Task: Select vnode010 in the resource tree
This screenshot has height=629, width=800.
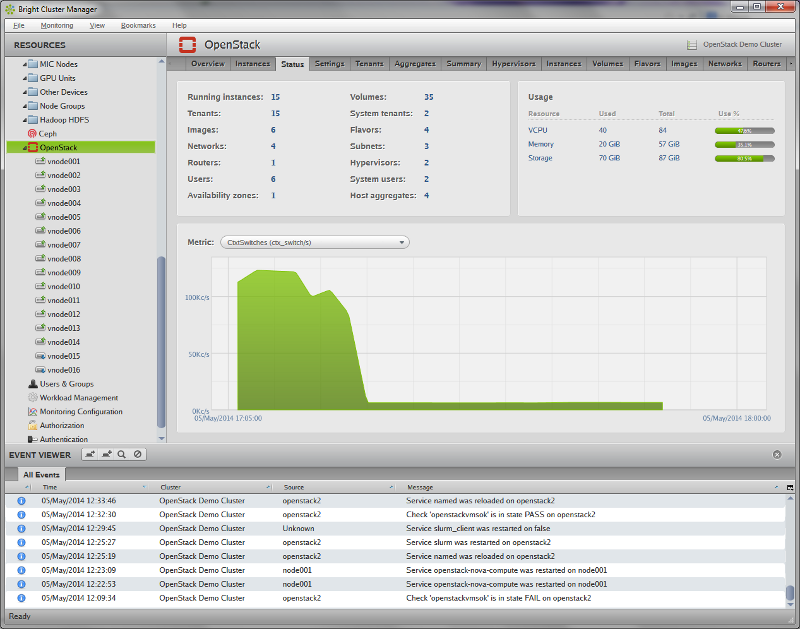Action: (x=64, y=286)
